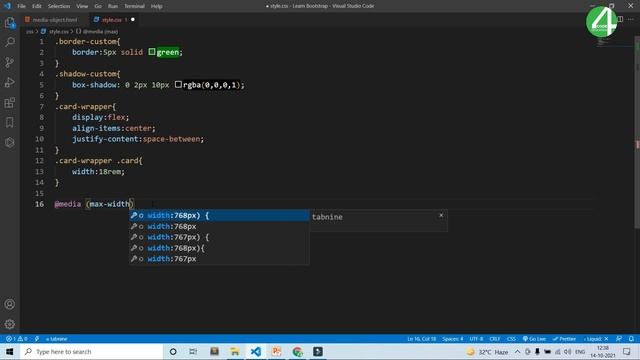The image size is (640, 360).
Task: Close the tabnine suggestion details panel
Action: [441, 215]
